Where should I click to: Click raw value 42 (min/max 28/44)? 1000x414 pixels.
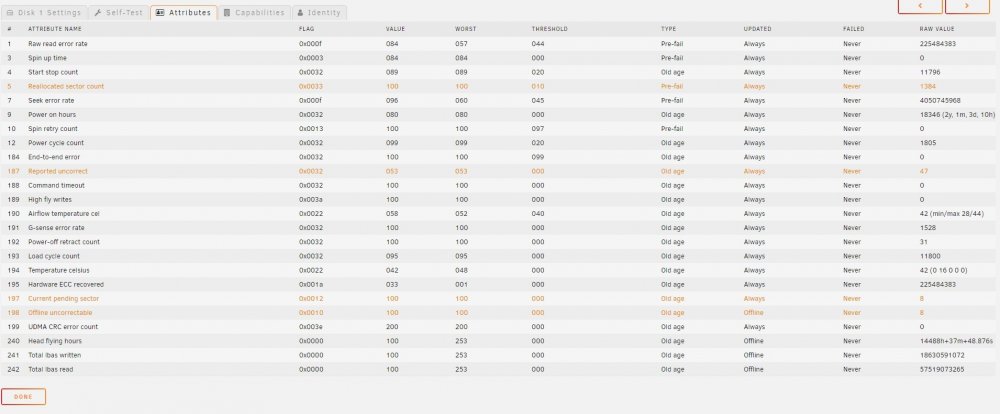pyautogui.click(x=952, y=214)
